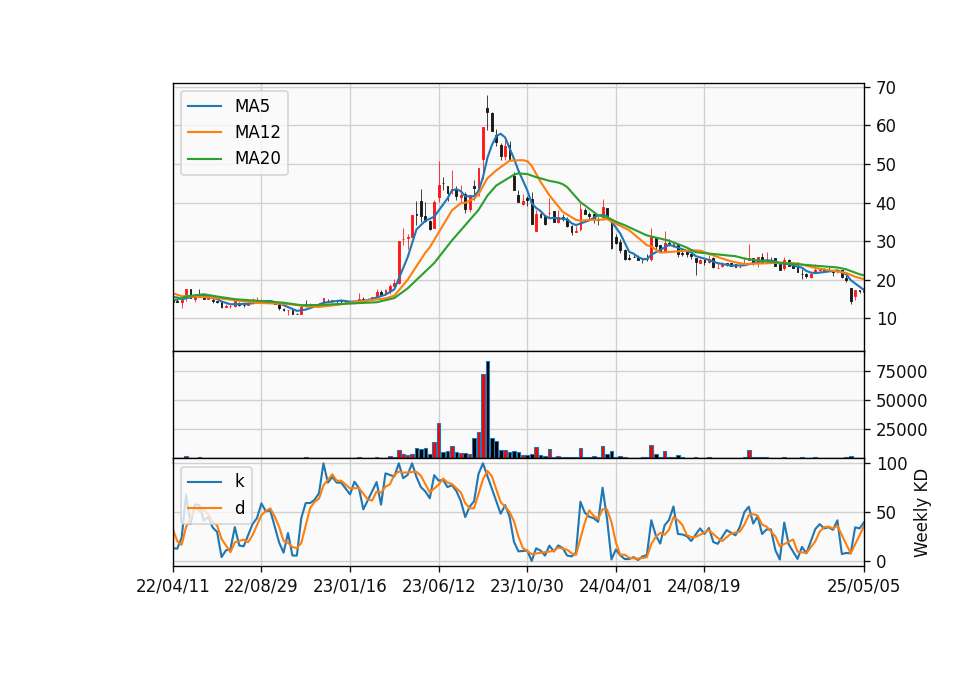
Task: Click the 22/04/11 date tick label
Action: click(x=173, y=586)
